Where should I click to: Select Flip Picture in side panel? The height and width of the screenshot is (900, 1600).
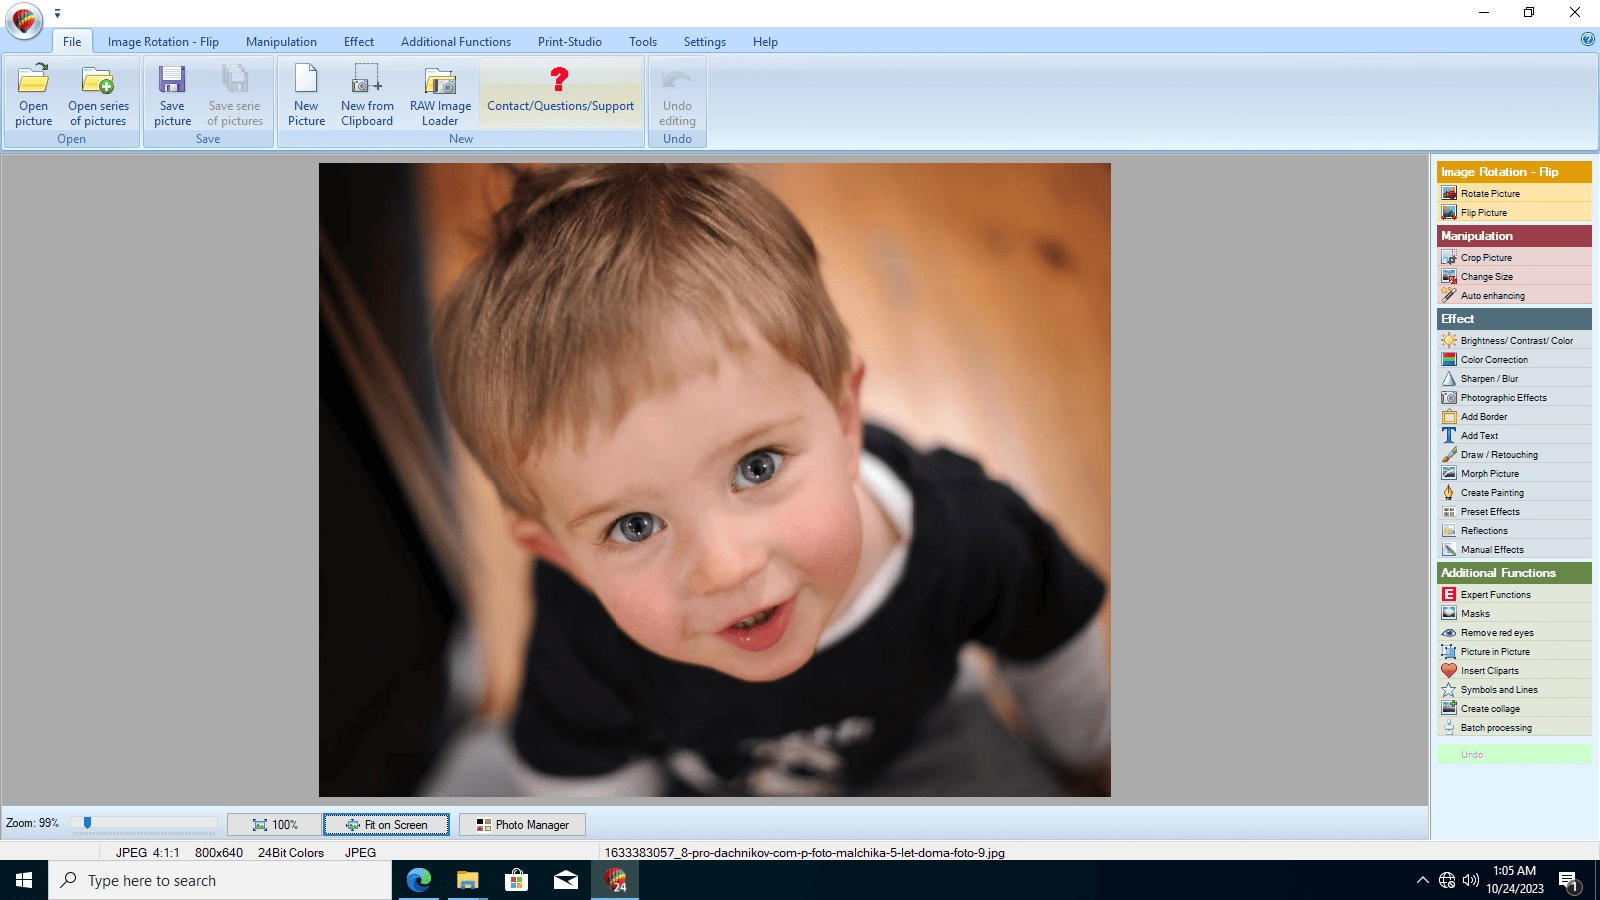coord(1514,212)
